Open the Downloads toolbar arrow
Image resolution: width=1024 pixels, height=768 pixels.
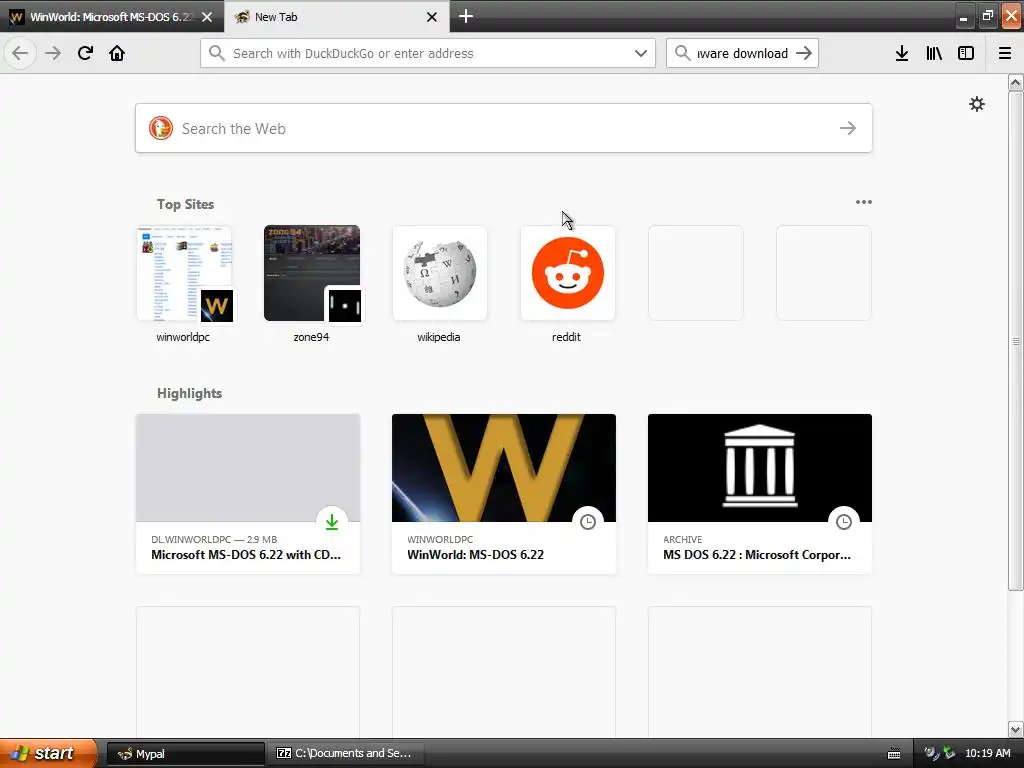902,53
